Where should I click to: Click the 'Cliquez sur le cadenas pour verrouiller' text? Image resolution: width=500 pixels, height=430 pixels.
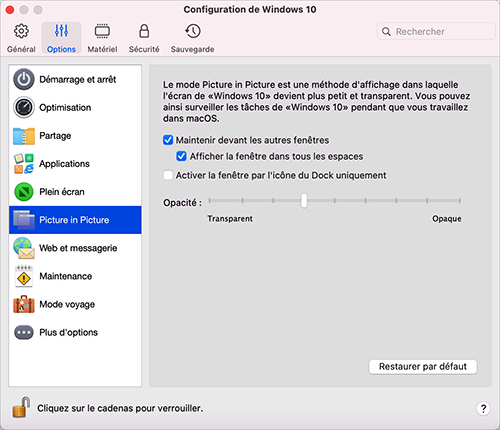[x=120, y=408]
